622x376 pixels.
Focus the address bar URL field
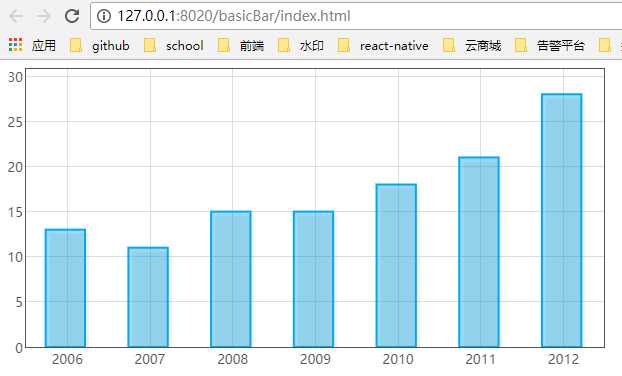point(356,16)
